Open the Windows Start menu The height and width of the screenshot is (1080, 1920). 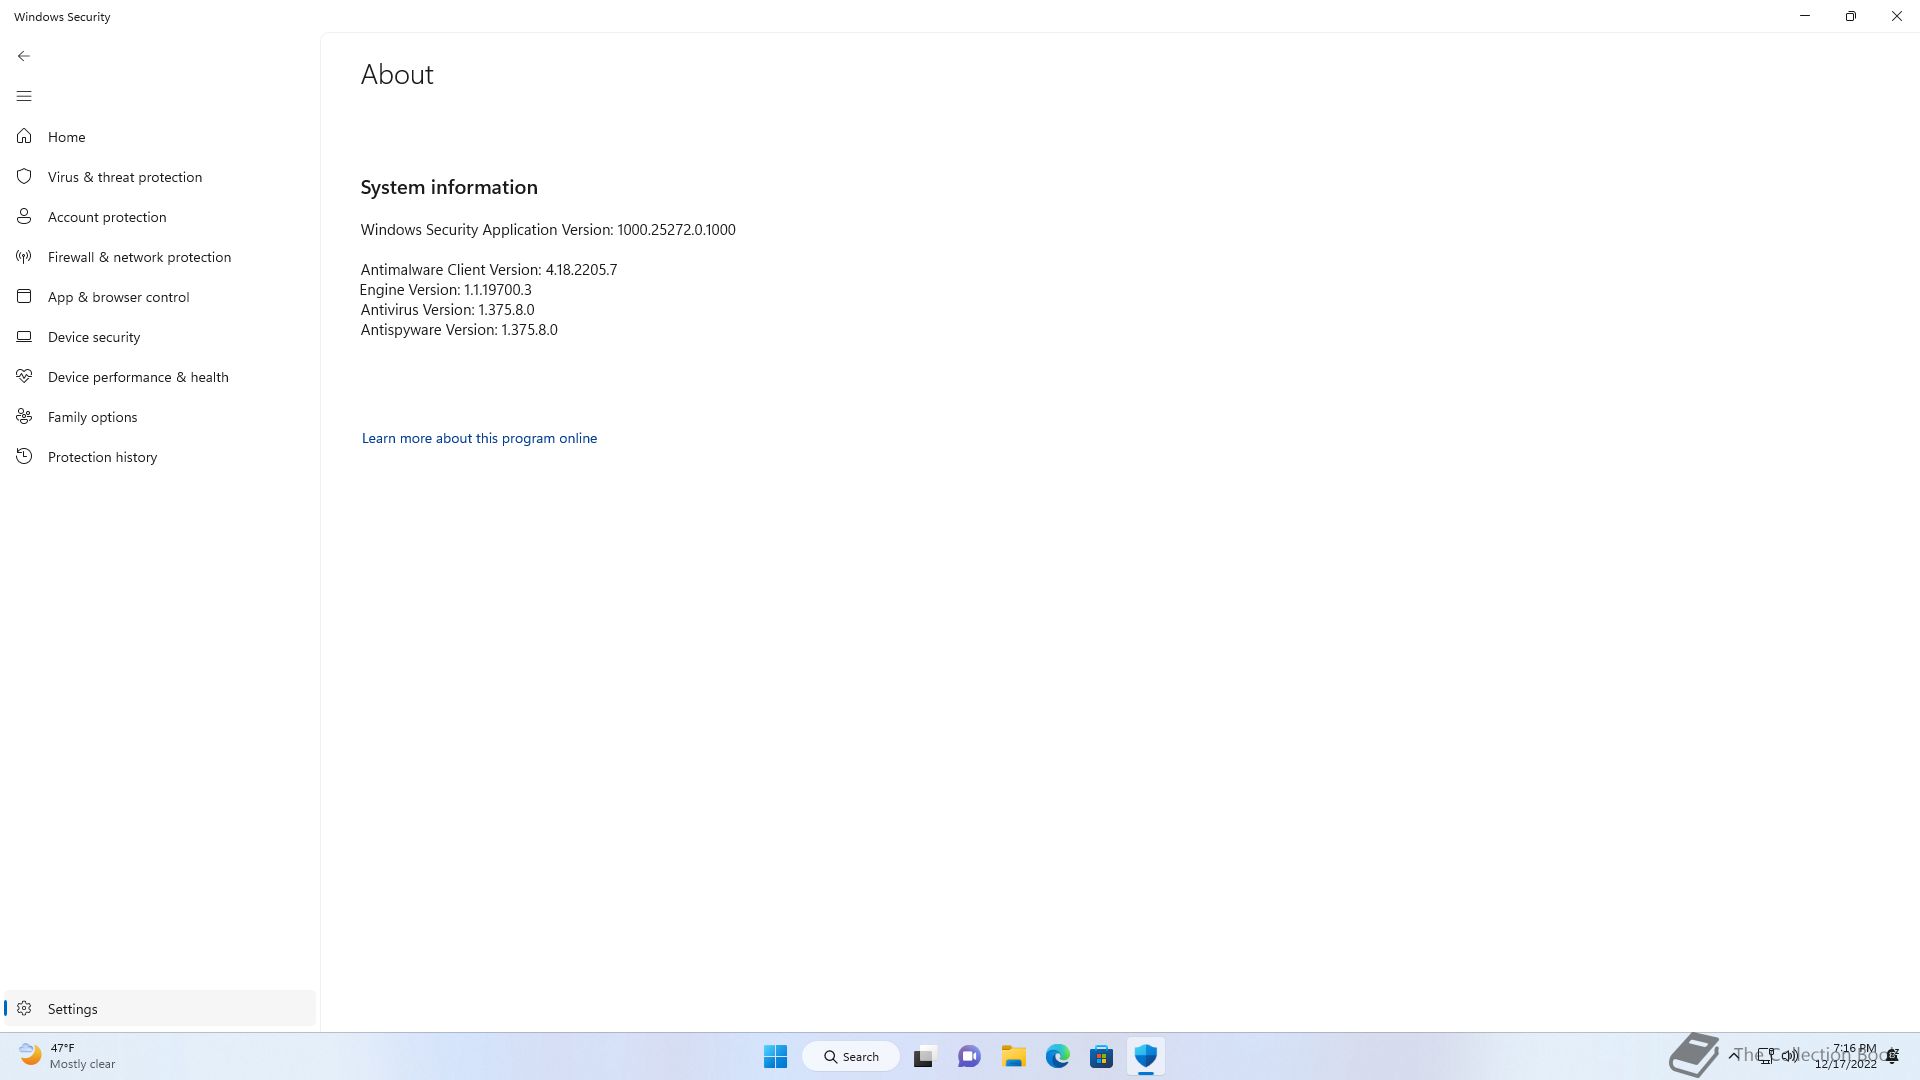pos(775,1056)
